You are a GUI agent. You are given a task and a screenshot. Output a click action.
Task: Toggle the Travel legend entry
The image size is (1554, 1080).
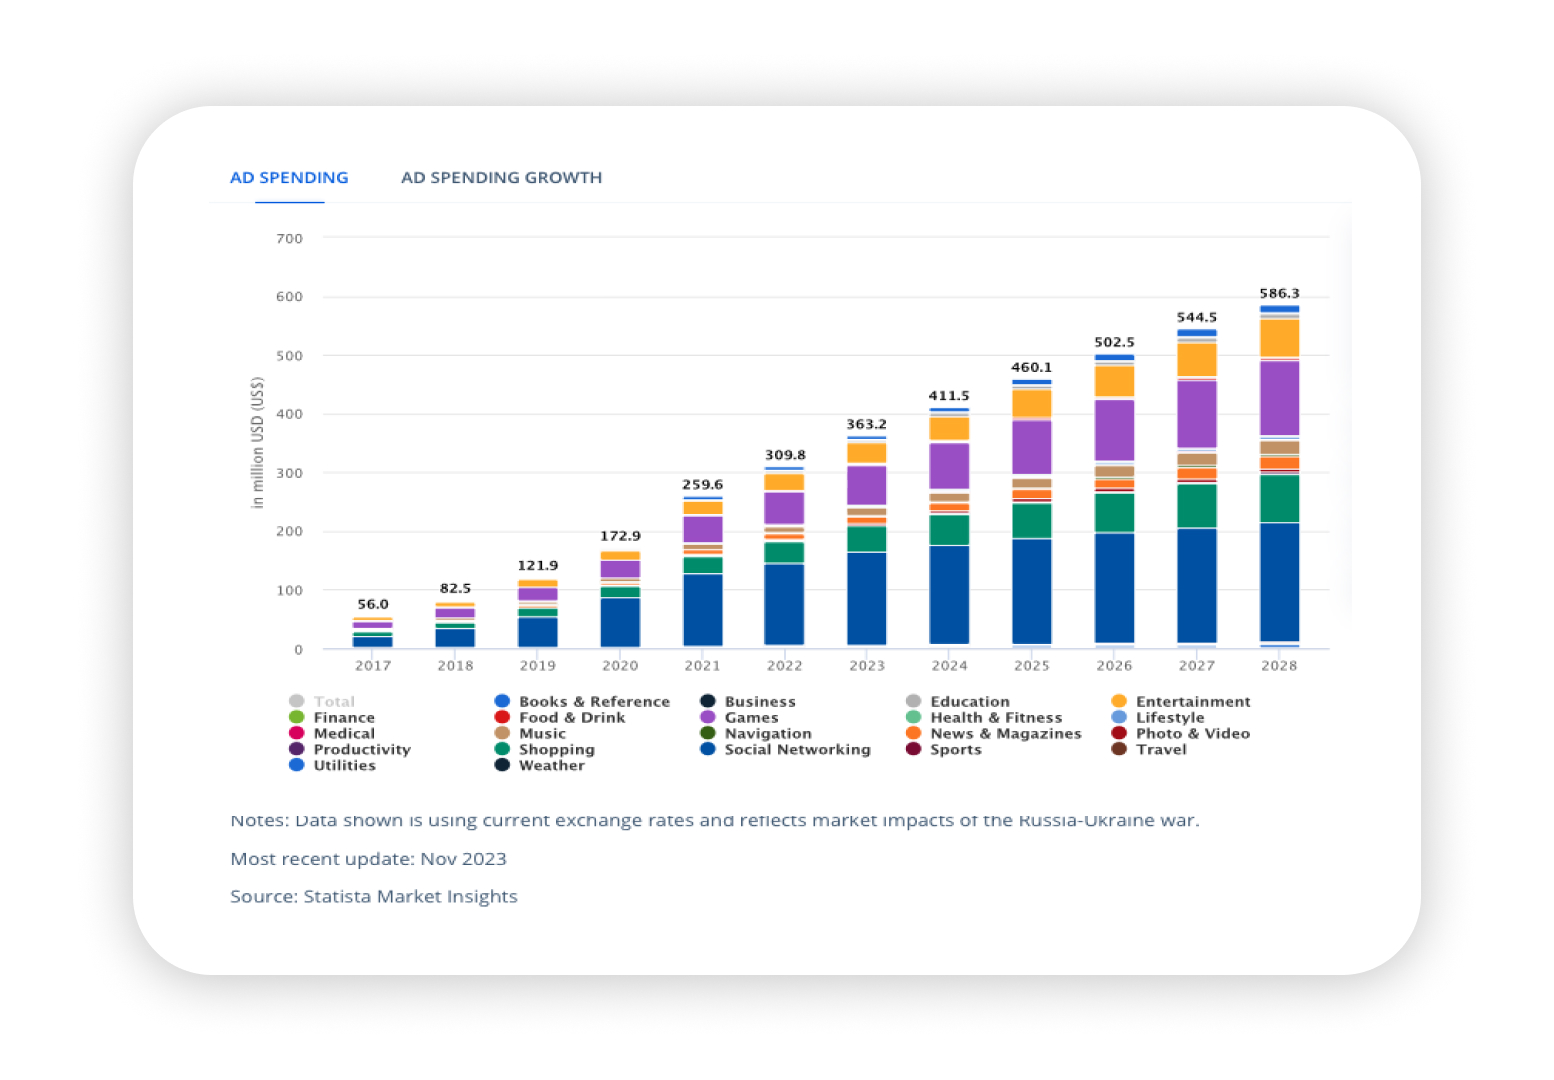coord(1149,749)
